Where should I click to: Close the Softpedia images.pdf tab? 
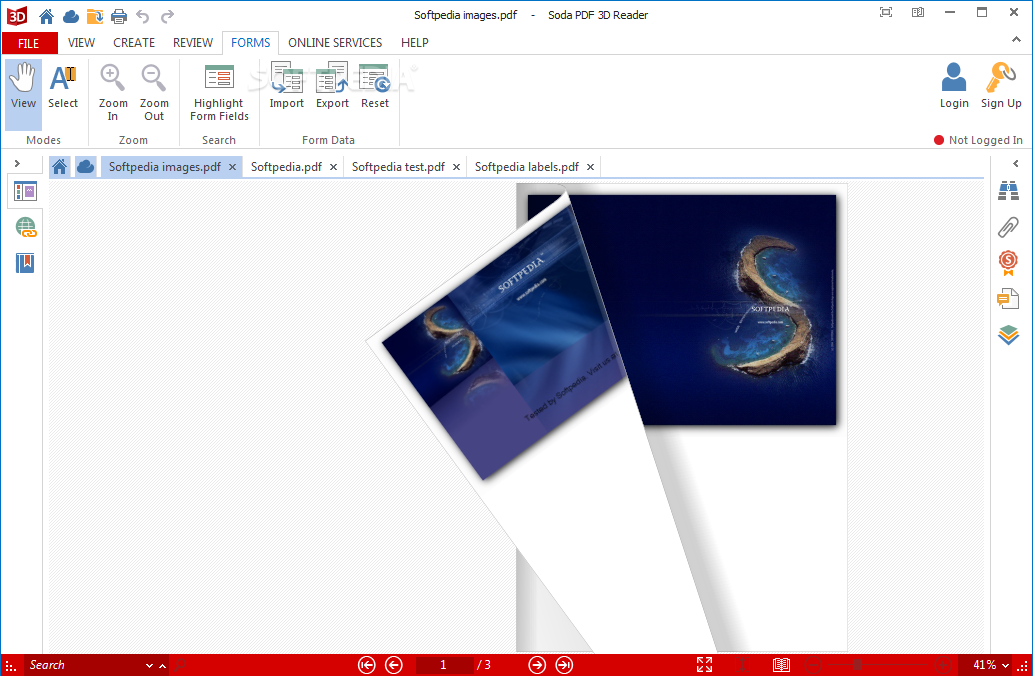coord(232,167)
